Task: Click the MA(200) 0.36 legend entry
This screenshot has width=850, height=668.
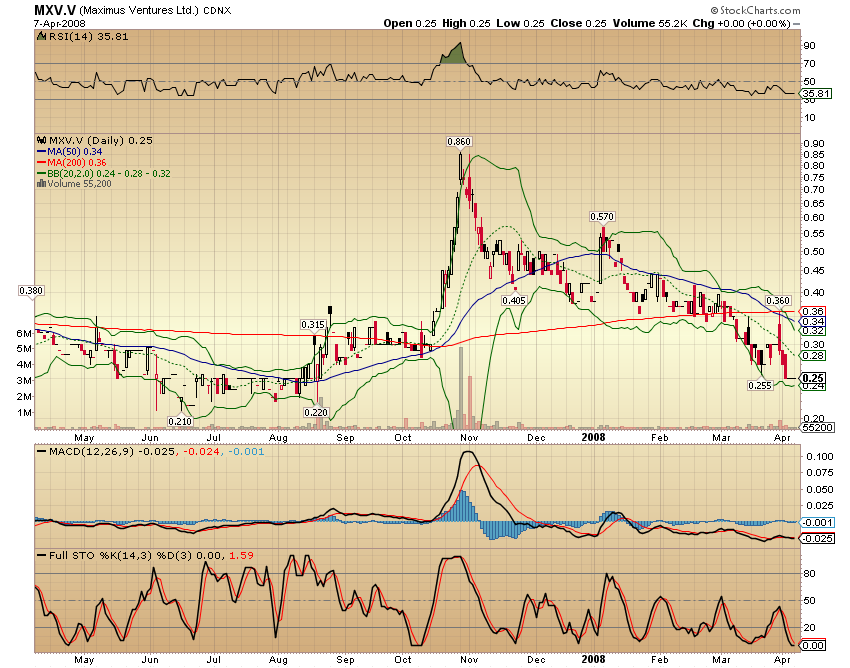Action: (x=77, y=163)
